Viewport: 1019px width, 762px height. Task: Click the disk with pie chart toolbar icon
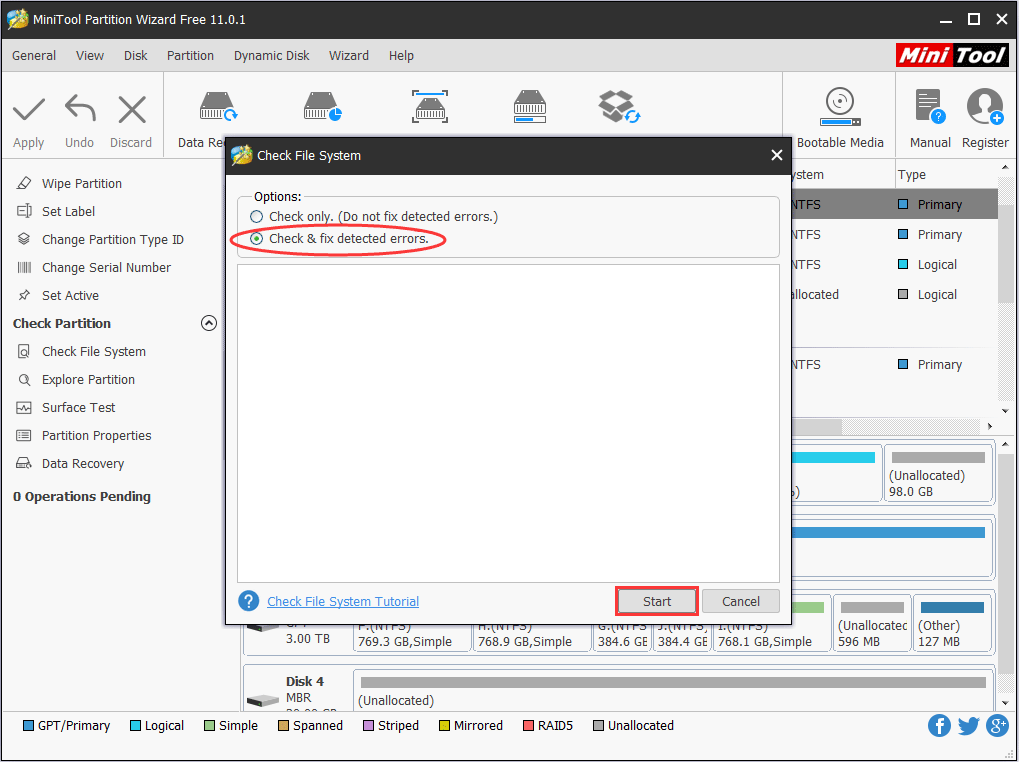click(322, 107)
